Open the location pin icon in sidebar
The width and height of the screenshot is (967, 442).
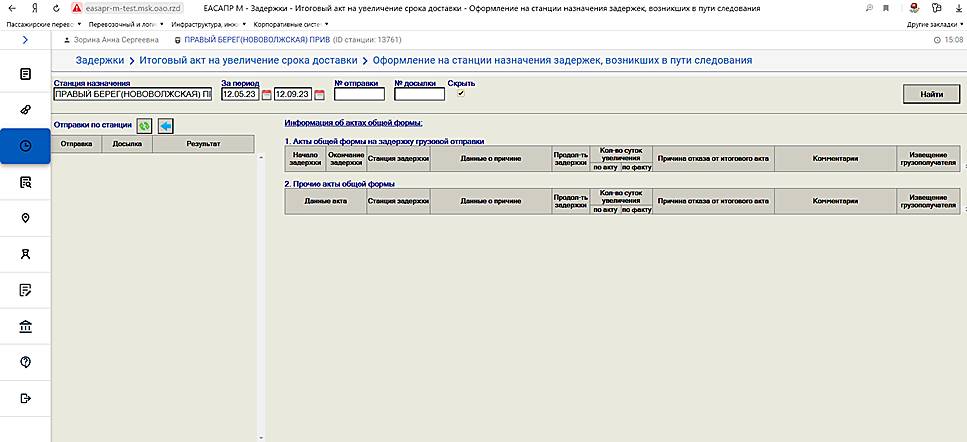pyautogui.click(x=25, y=218)
